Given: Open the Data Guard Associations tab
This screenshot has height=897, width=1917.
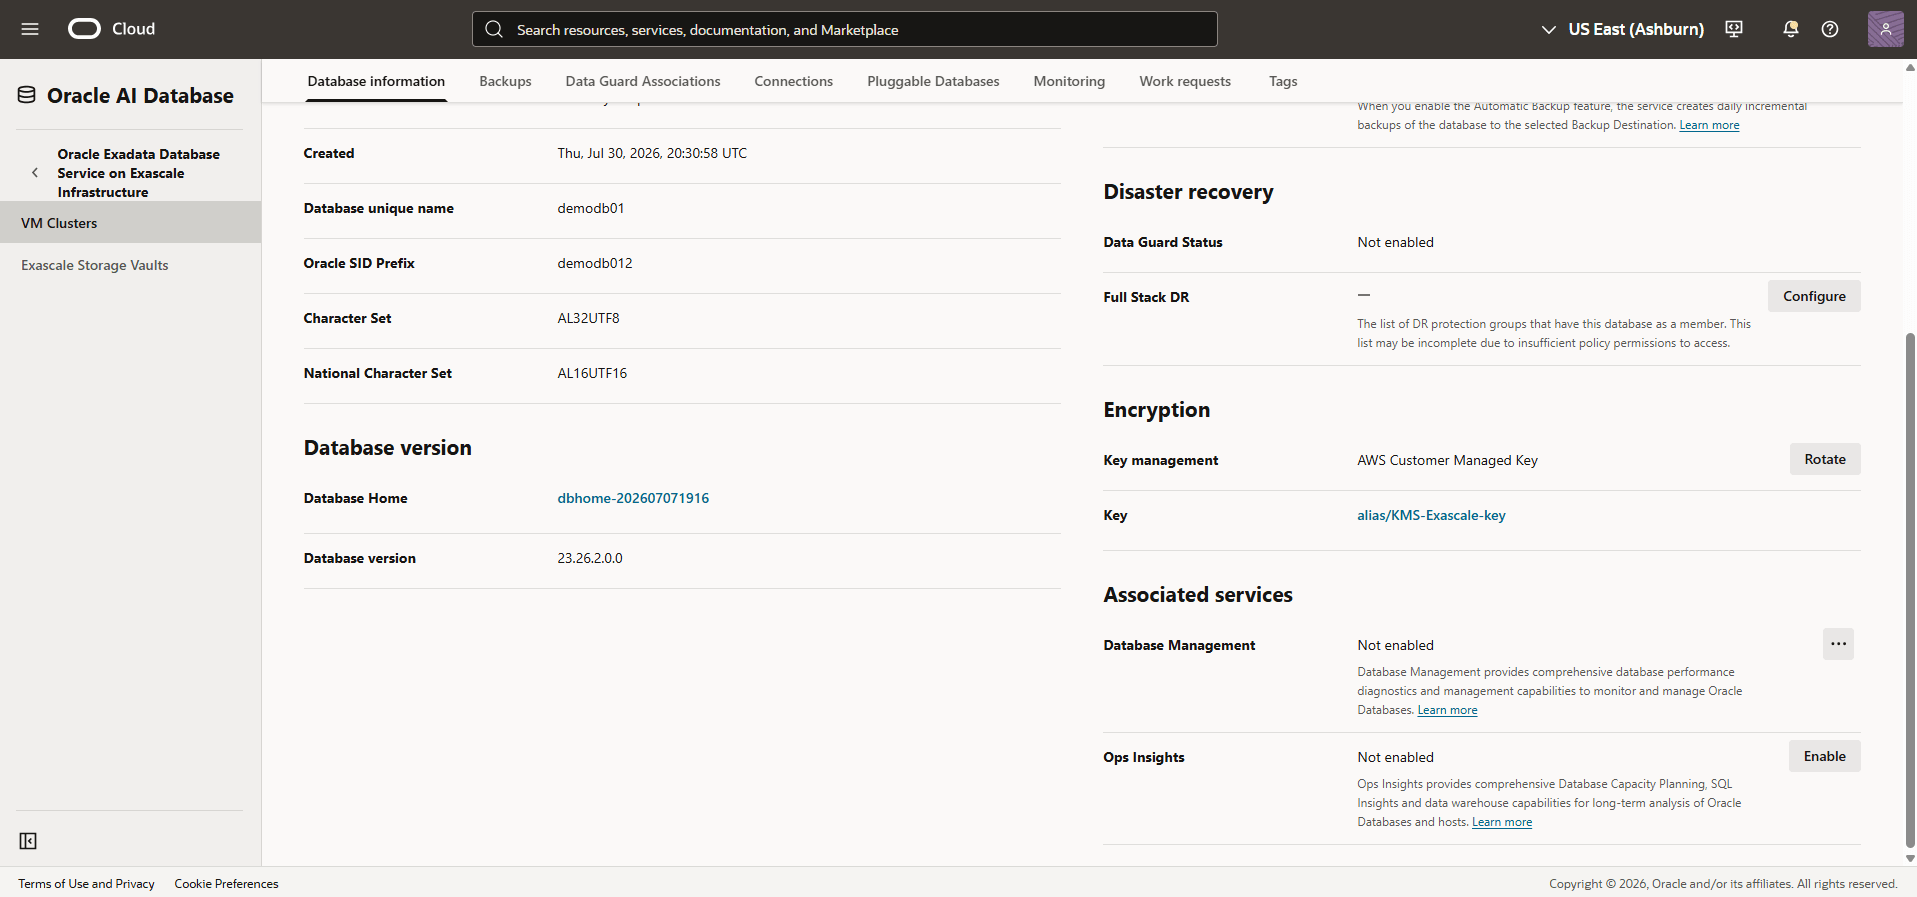Looking at the screenshot, I should click(x=643, y=81).
